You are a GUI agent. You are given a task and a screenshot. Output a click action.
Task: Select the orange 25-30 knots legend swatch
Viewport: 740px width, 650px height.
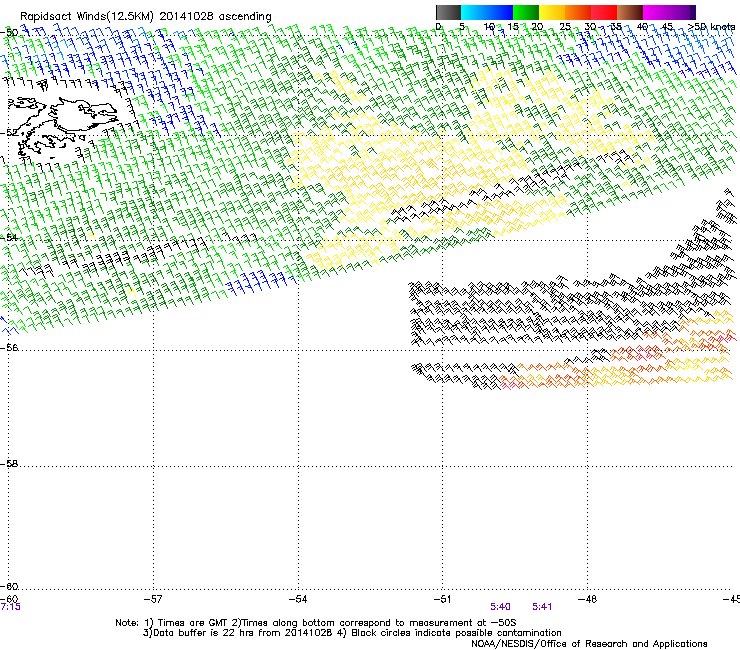(x=578, y=12)
